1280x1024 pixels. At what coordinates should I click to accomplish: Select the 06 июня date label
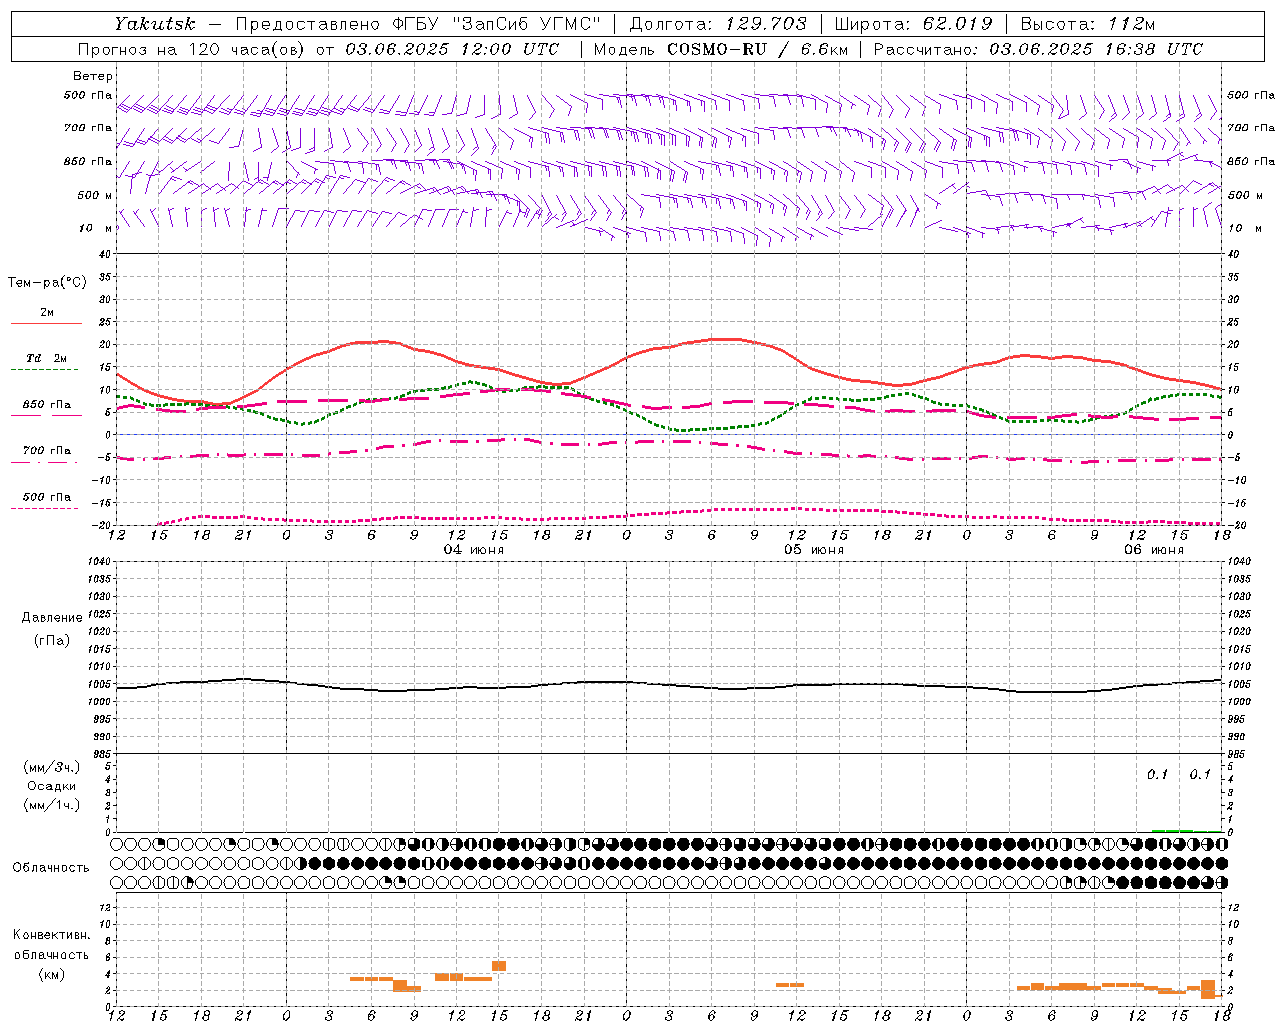(x=1154, y=550)
